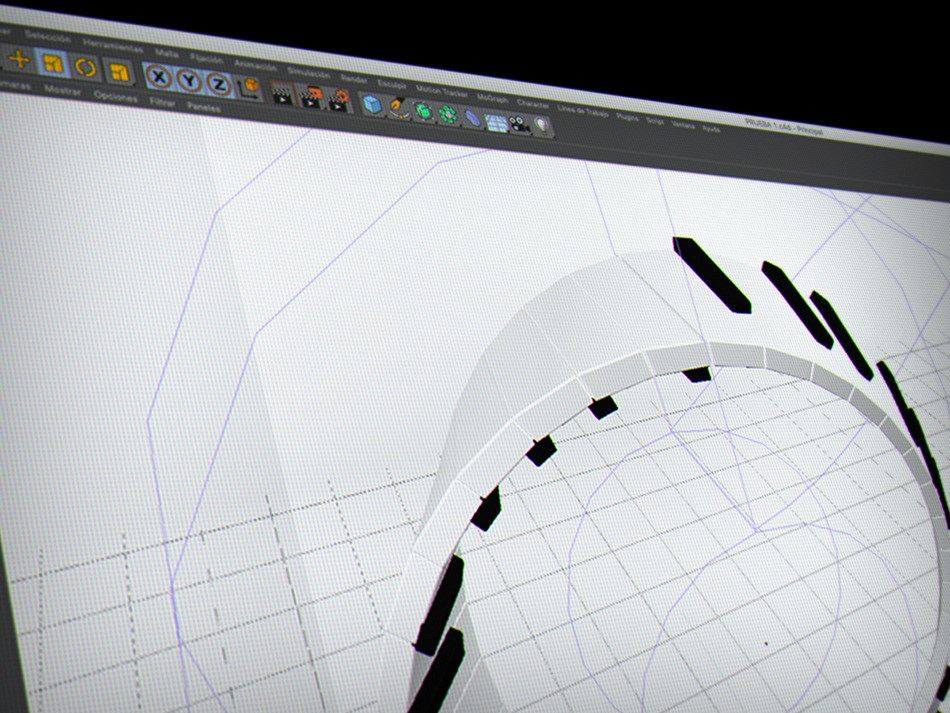
Task: Toggle X axis lock
Action: pyautogui.click(x=159, y=77)
